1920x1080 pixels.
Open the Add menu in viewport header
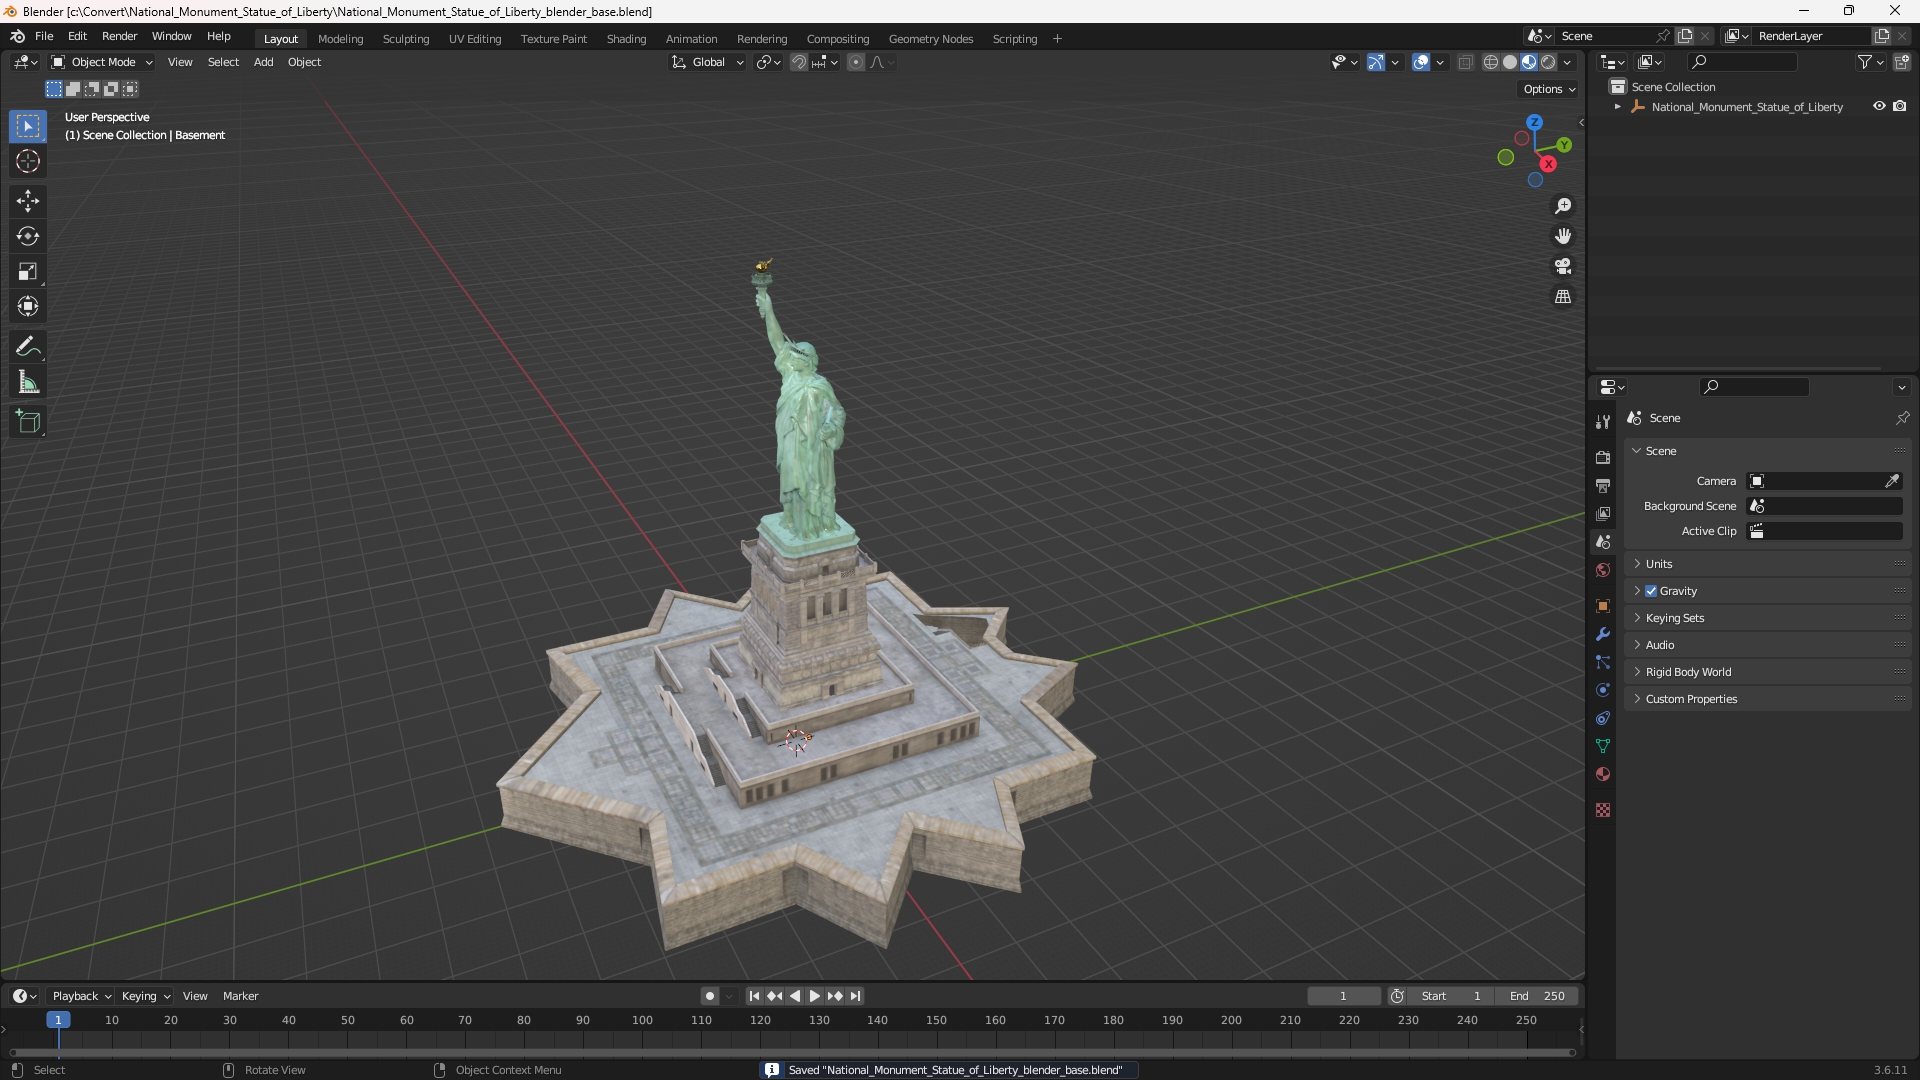pyautogui.click(x=263, y=62)
